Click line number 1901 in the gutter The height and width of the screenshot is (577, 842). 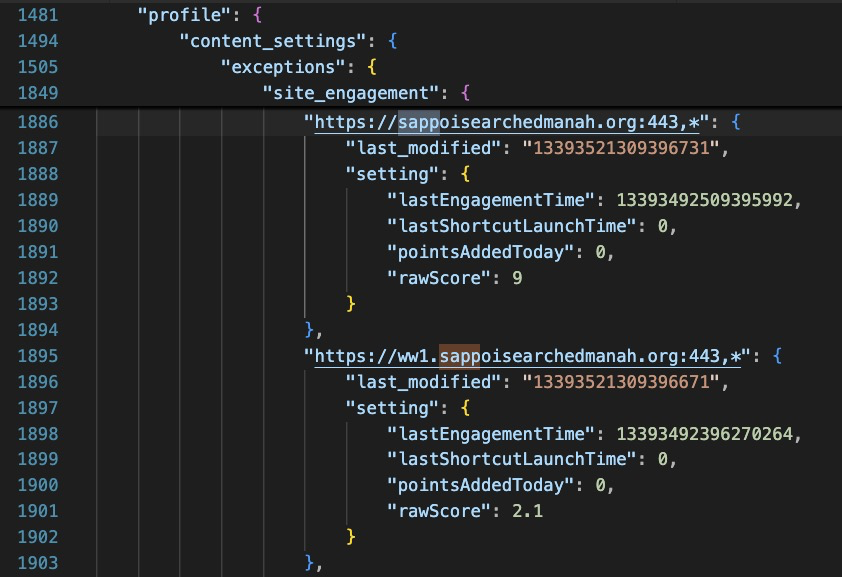(38, 511)
